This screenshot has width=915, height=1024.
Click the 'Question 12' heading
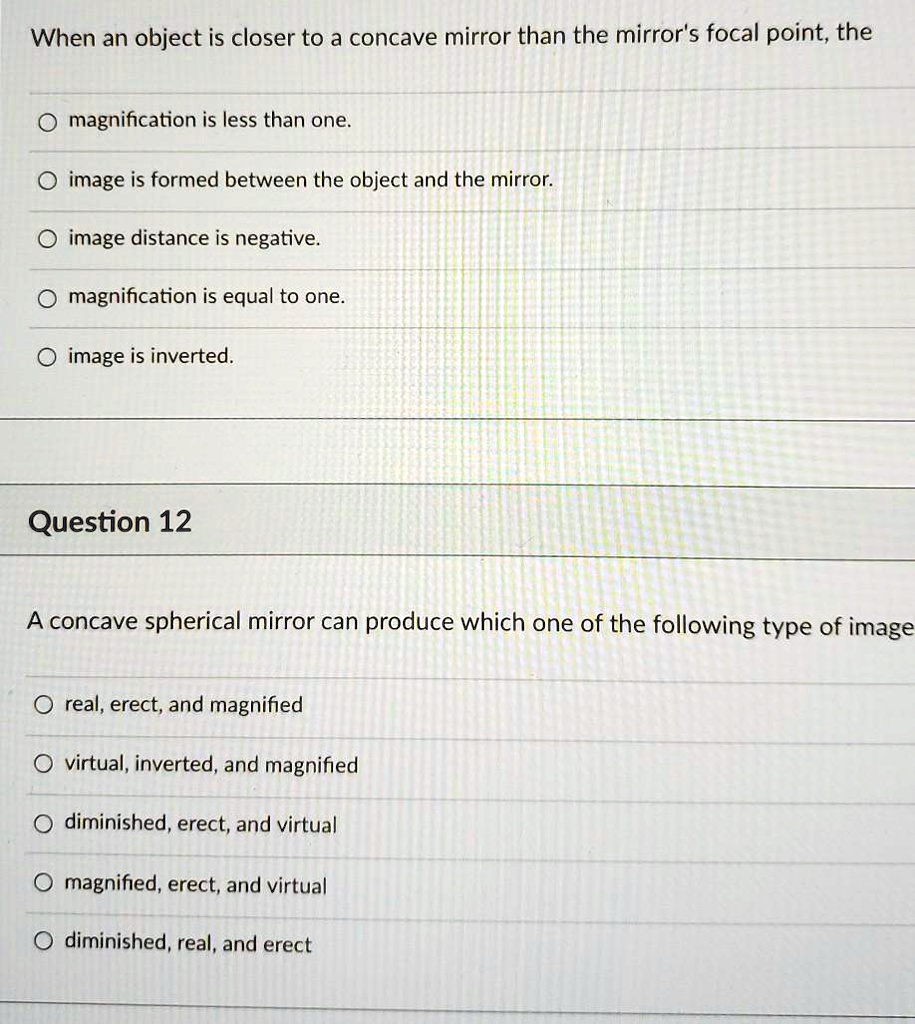[x=110, y=522]
